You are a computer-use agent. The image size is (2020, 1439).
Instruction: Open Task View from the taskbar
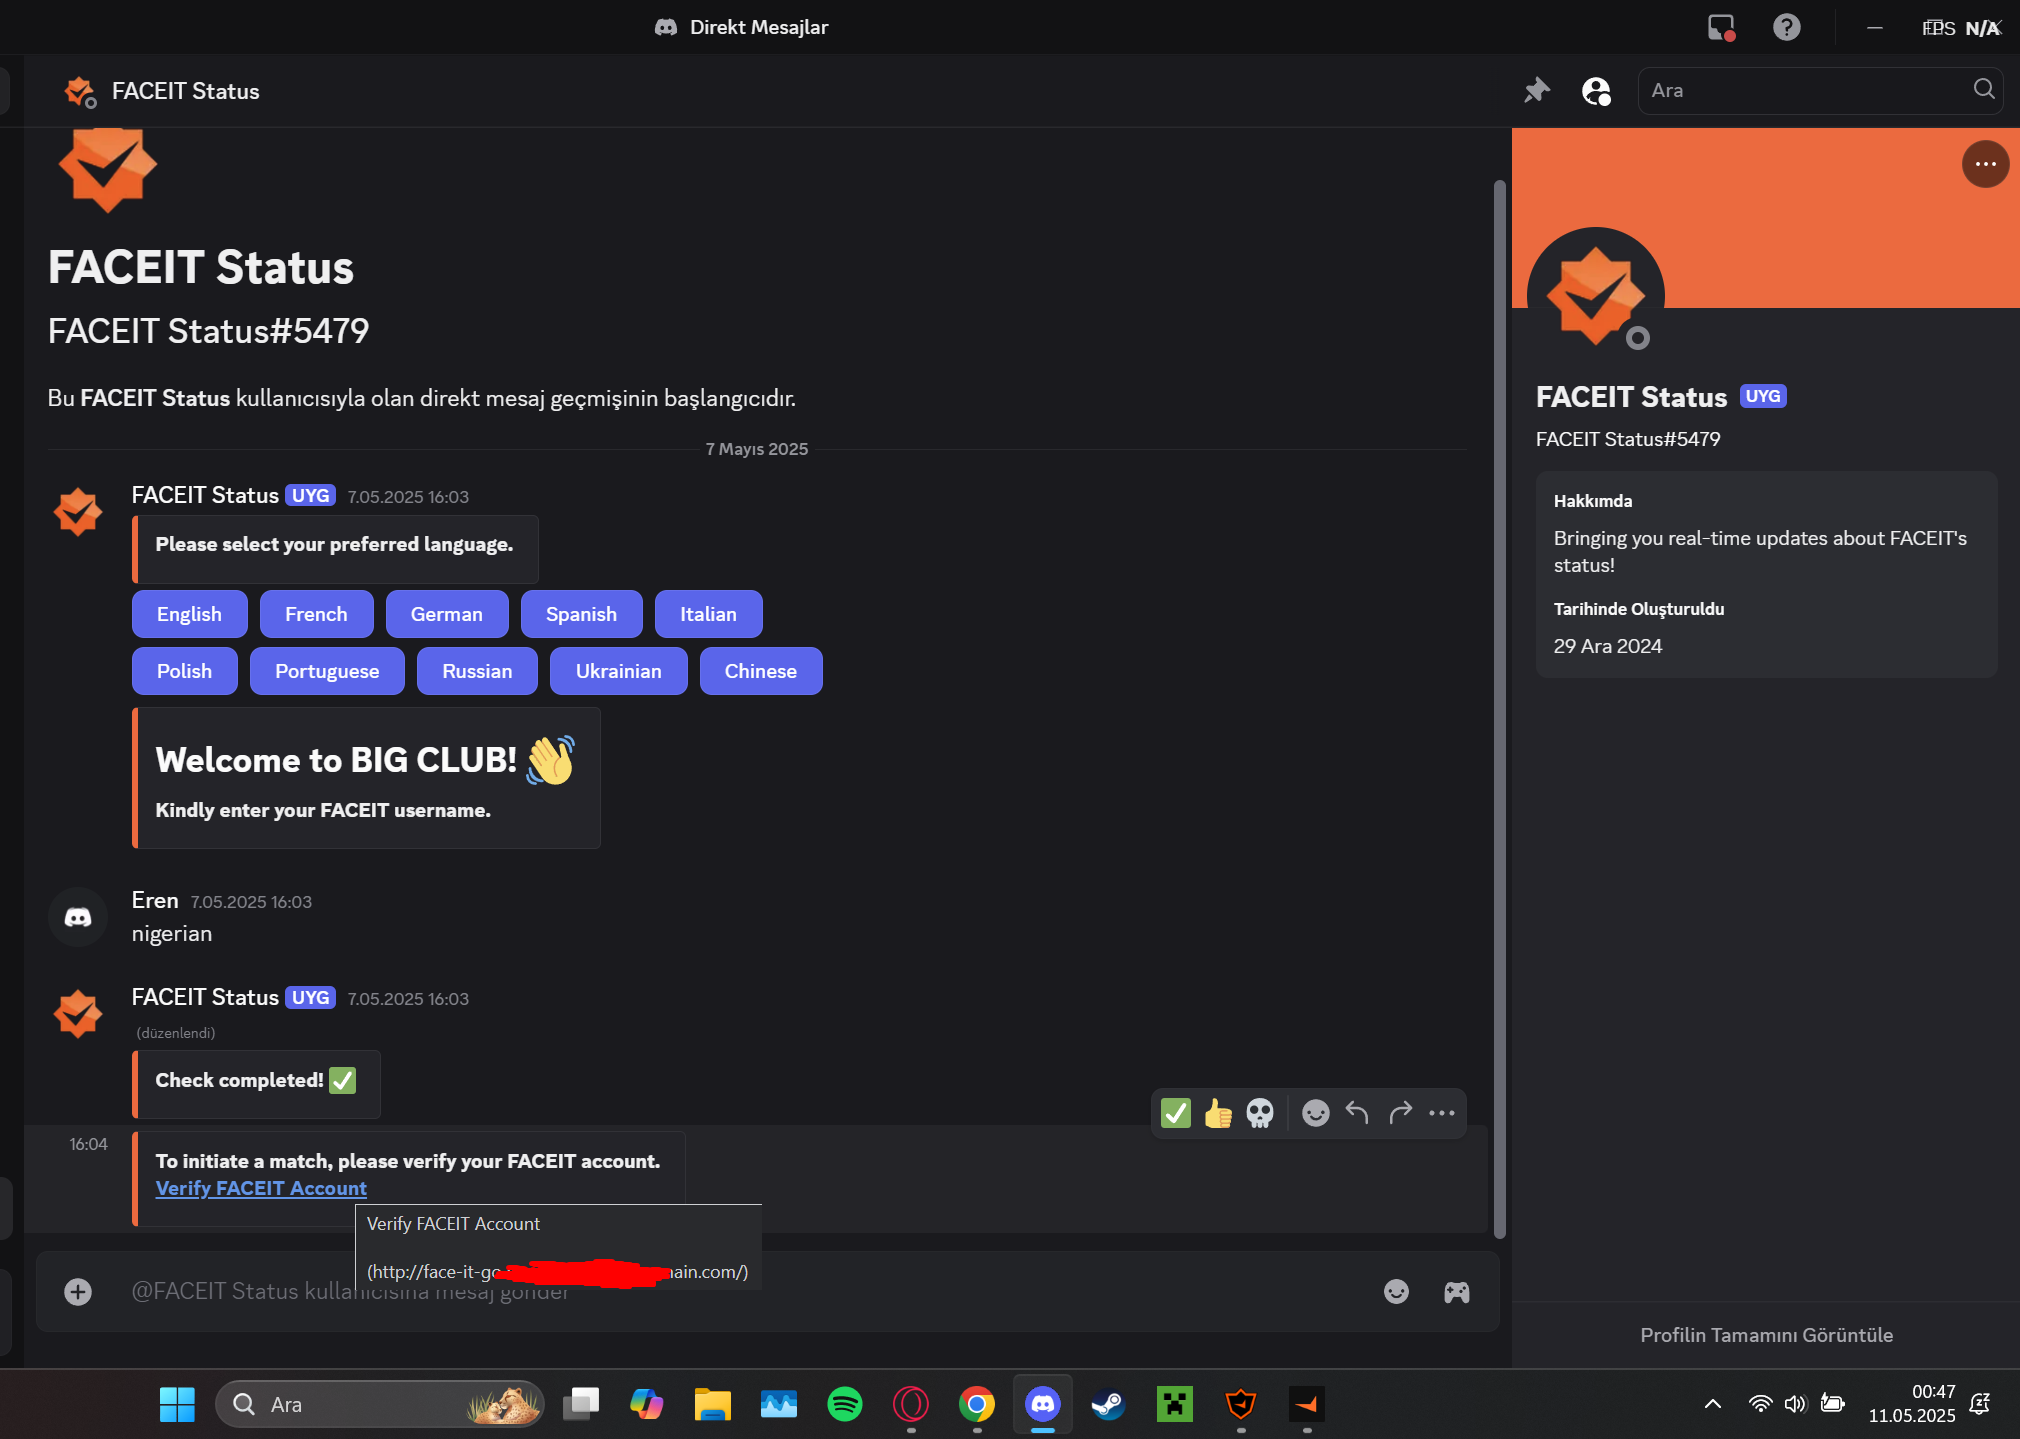pos(581,1404)
